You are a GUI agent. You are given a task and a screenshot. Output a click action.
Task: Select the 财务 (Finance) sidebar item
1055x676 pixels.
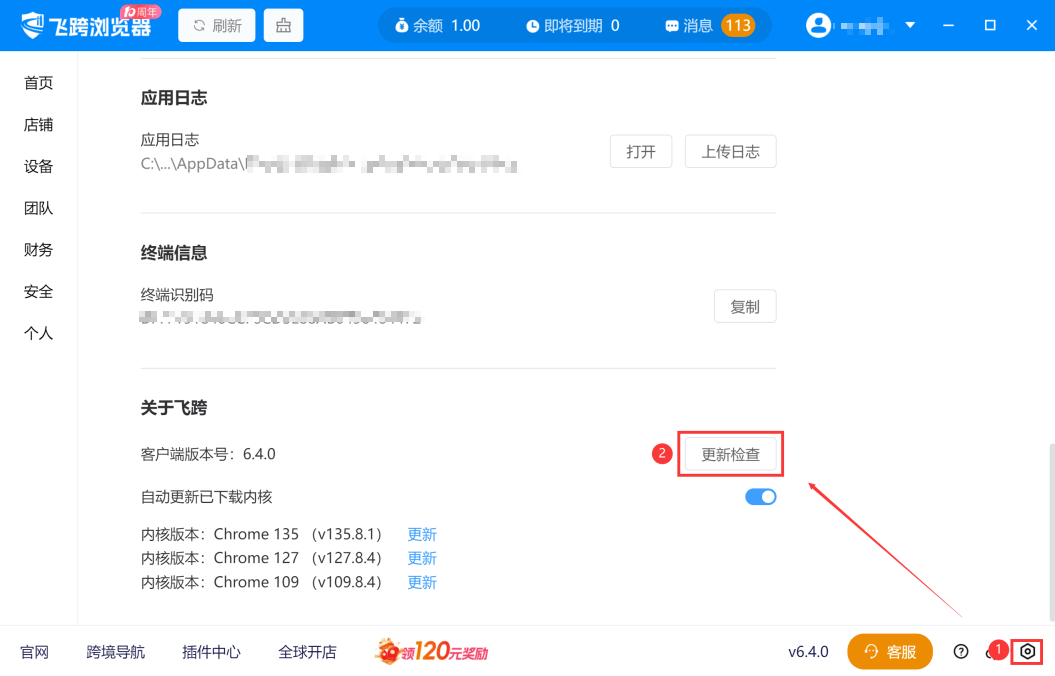click(x=38, y=250)
